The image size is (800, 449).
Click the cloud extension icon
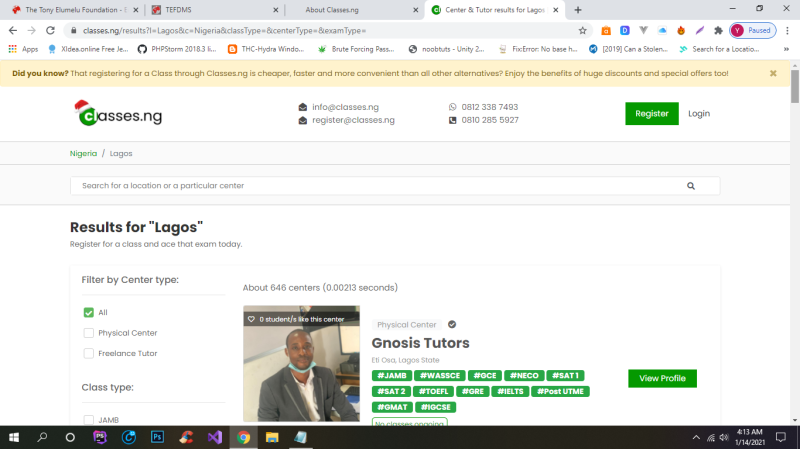coord(662,31)
